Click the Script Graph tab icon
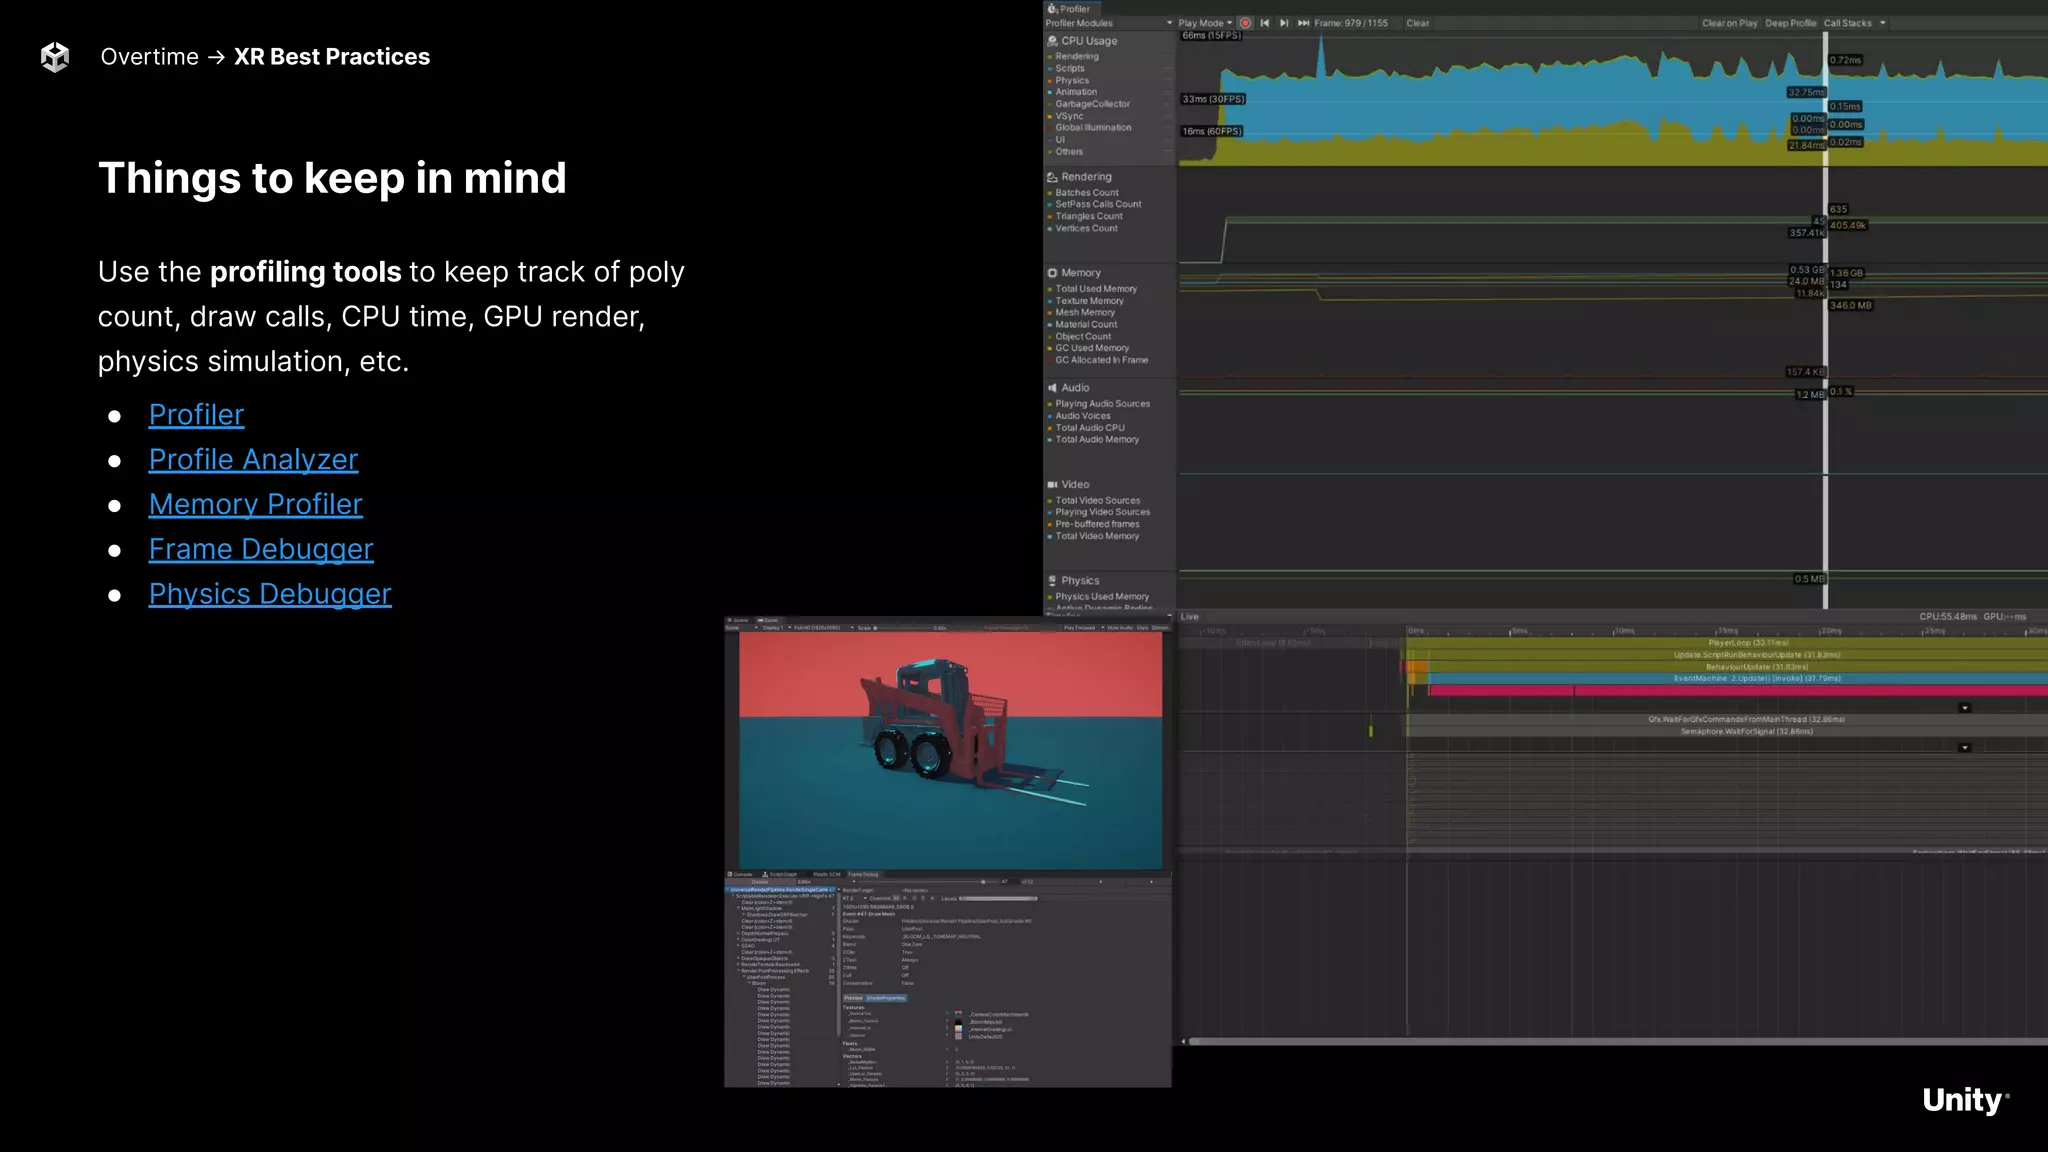Image resolution: width=2048 pixels, height=1152 pixels. pyautogui.click(x=765, y=874)
